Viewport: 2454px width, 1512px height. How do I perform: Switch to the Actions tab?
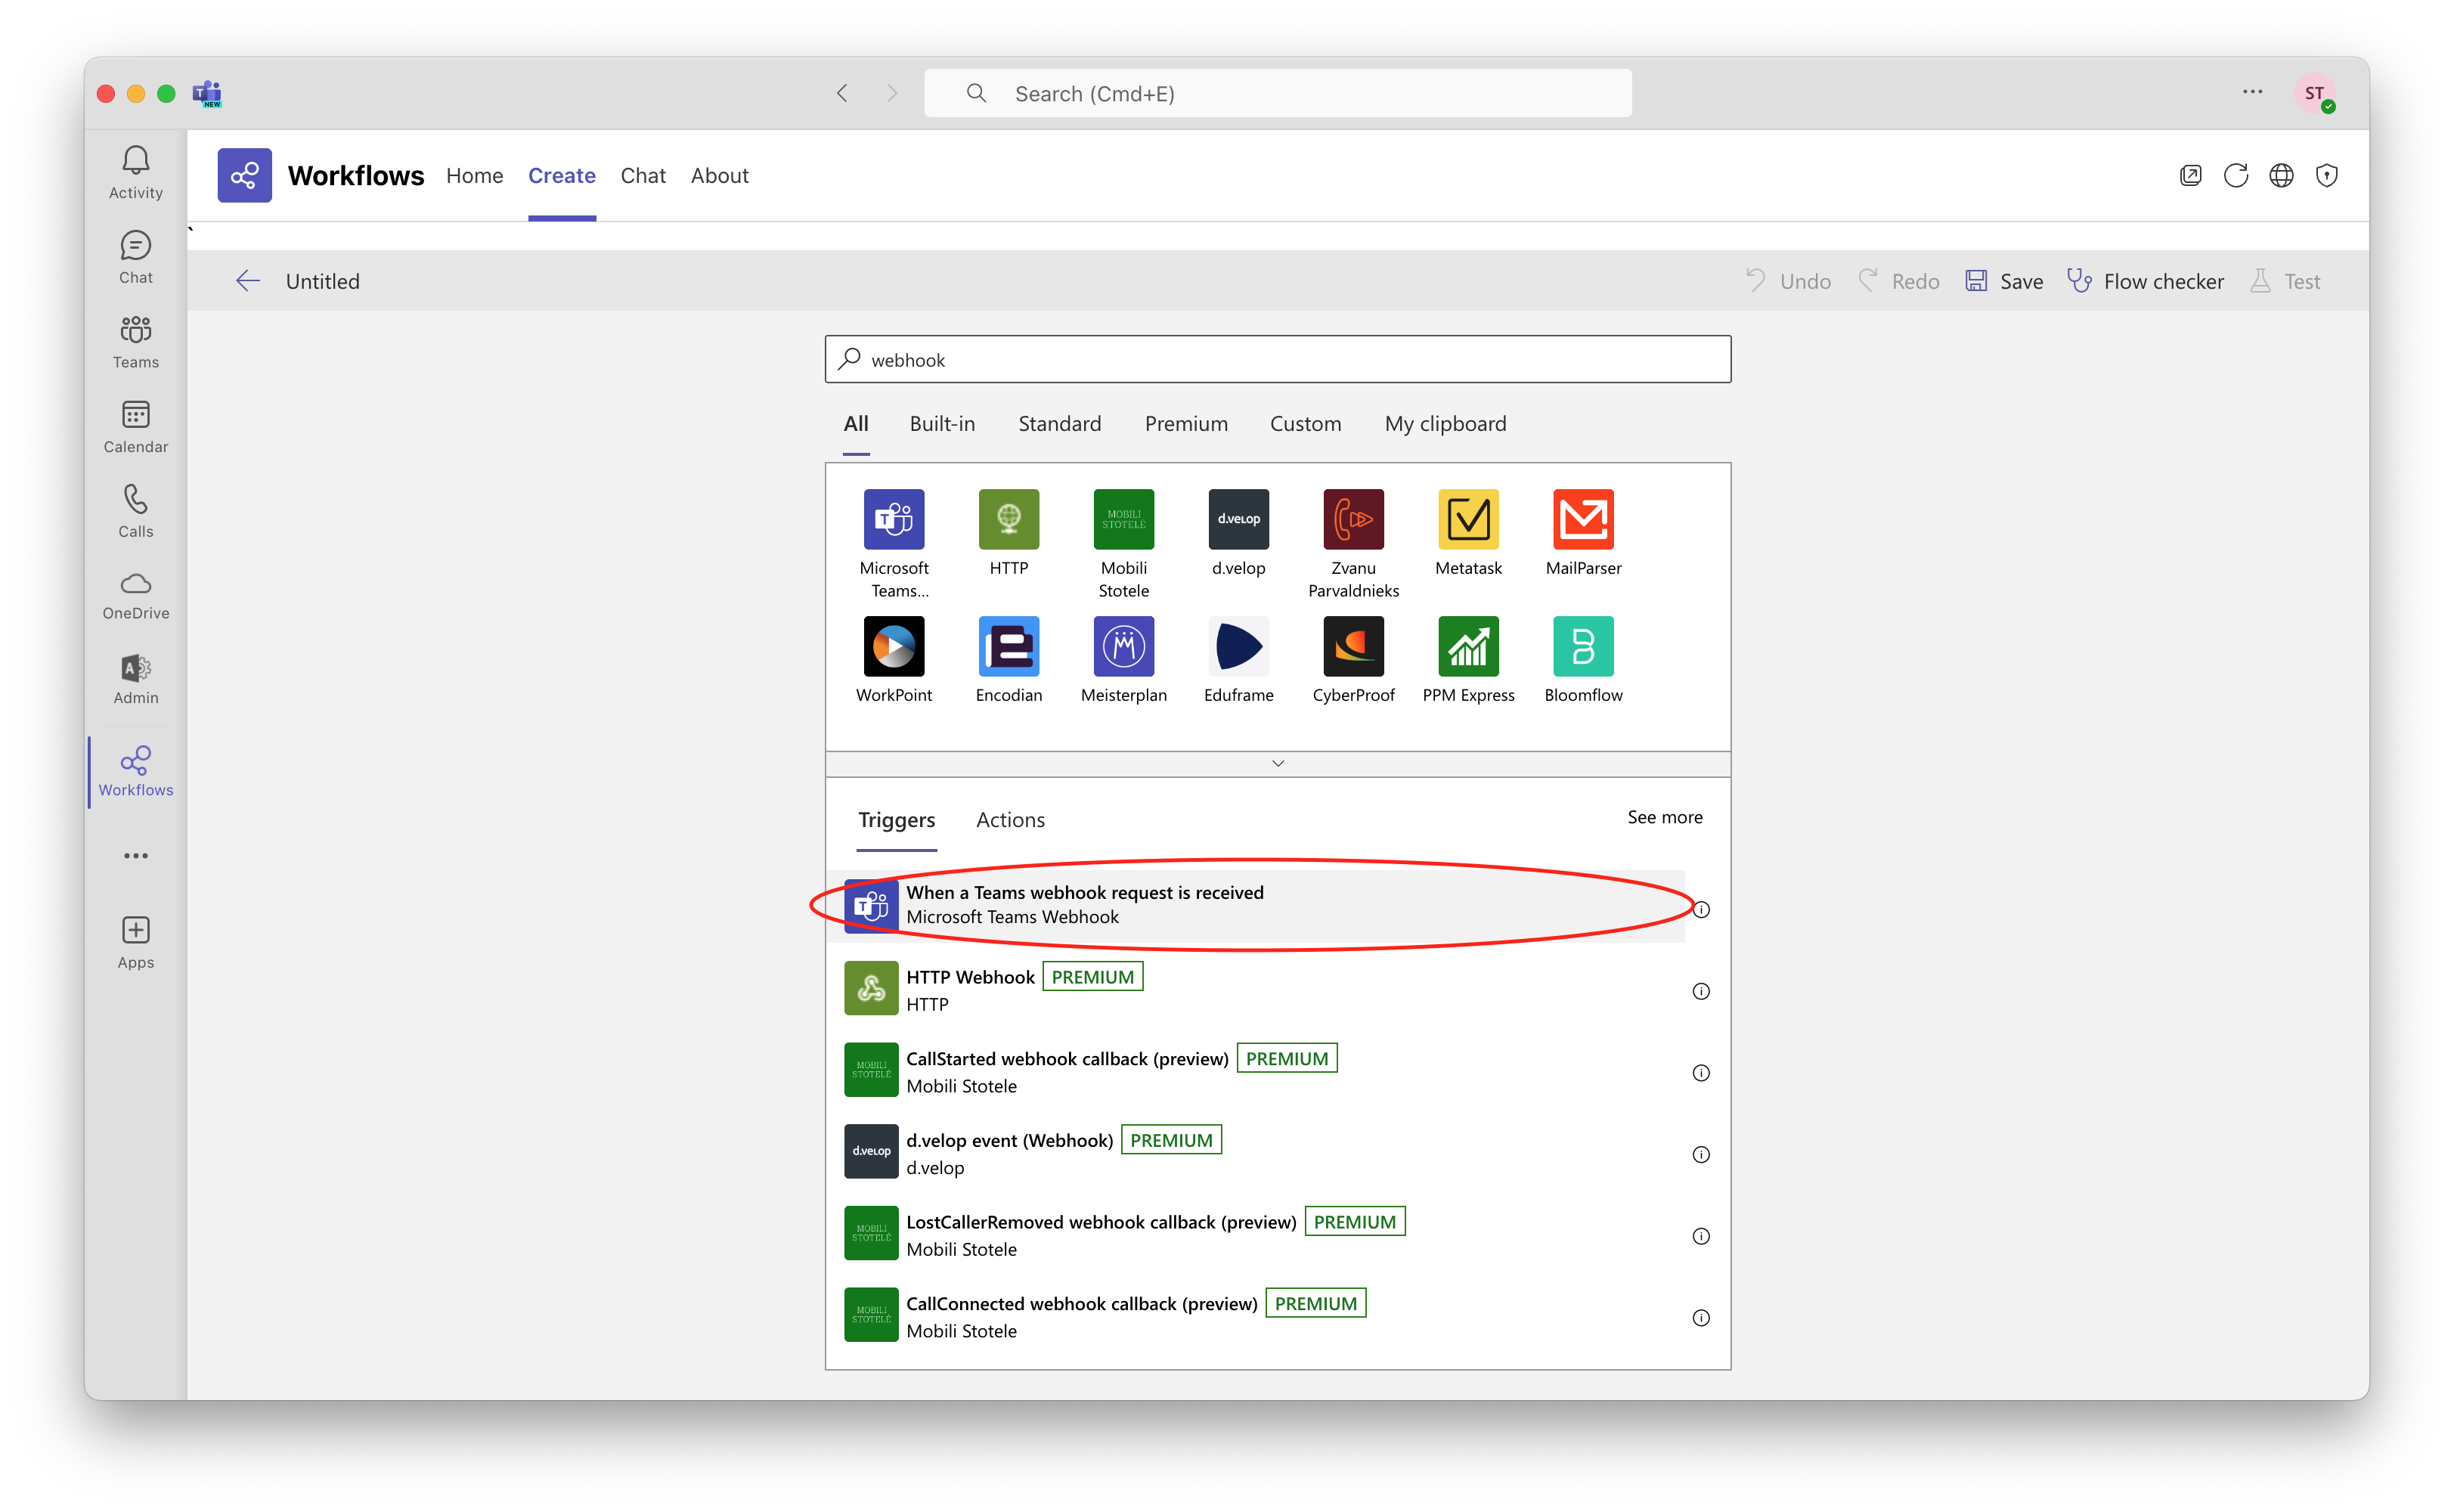pyautogui.click(x=1010, y=819)
